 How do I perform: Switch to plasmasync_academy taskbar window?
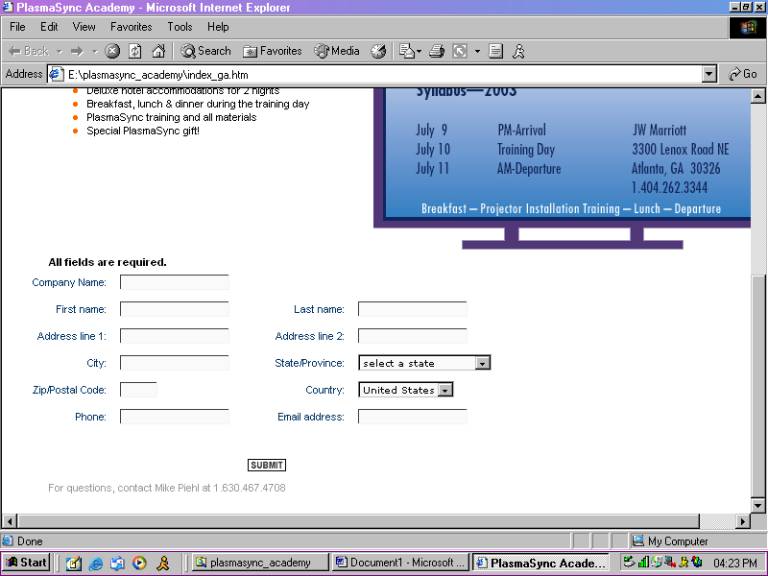pos(260,562)
